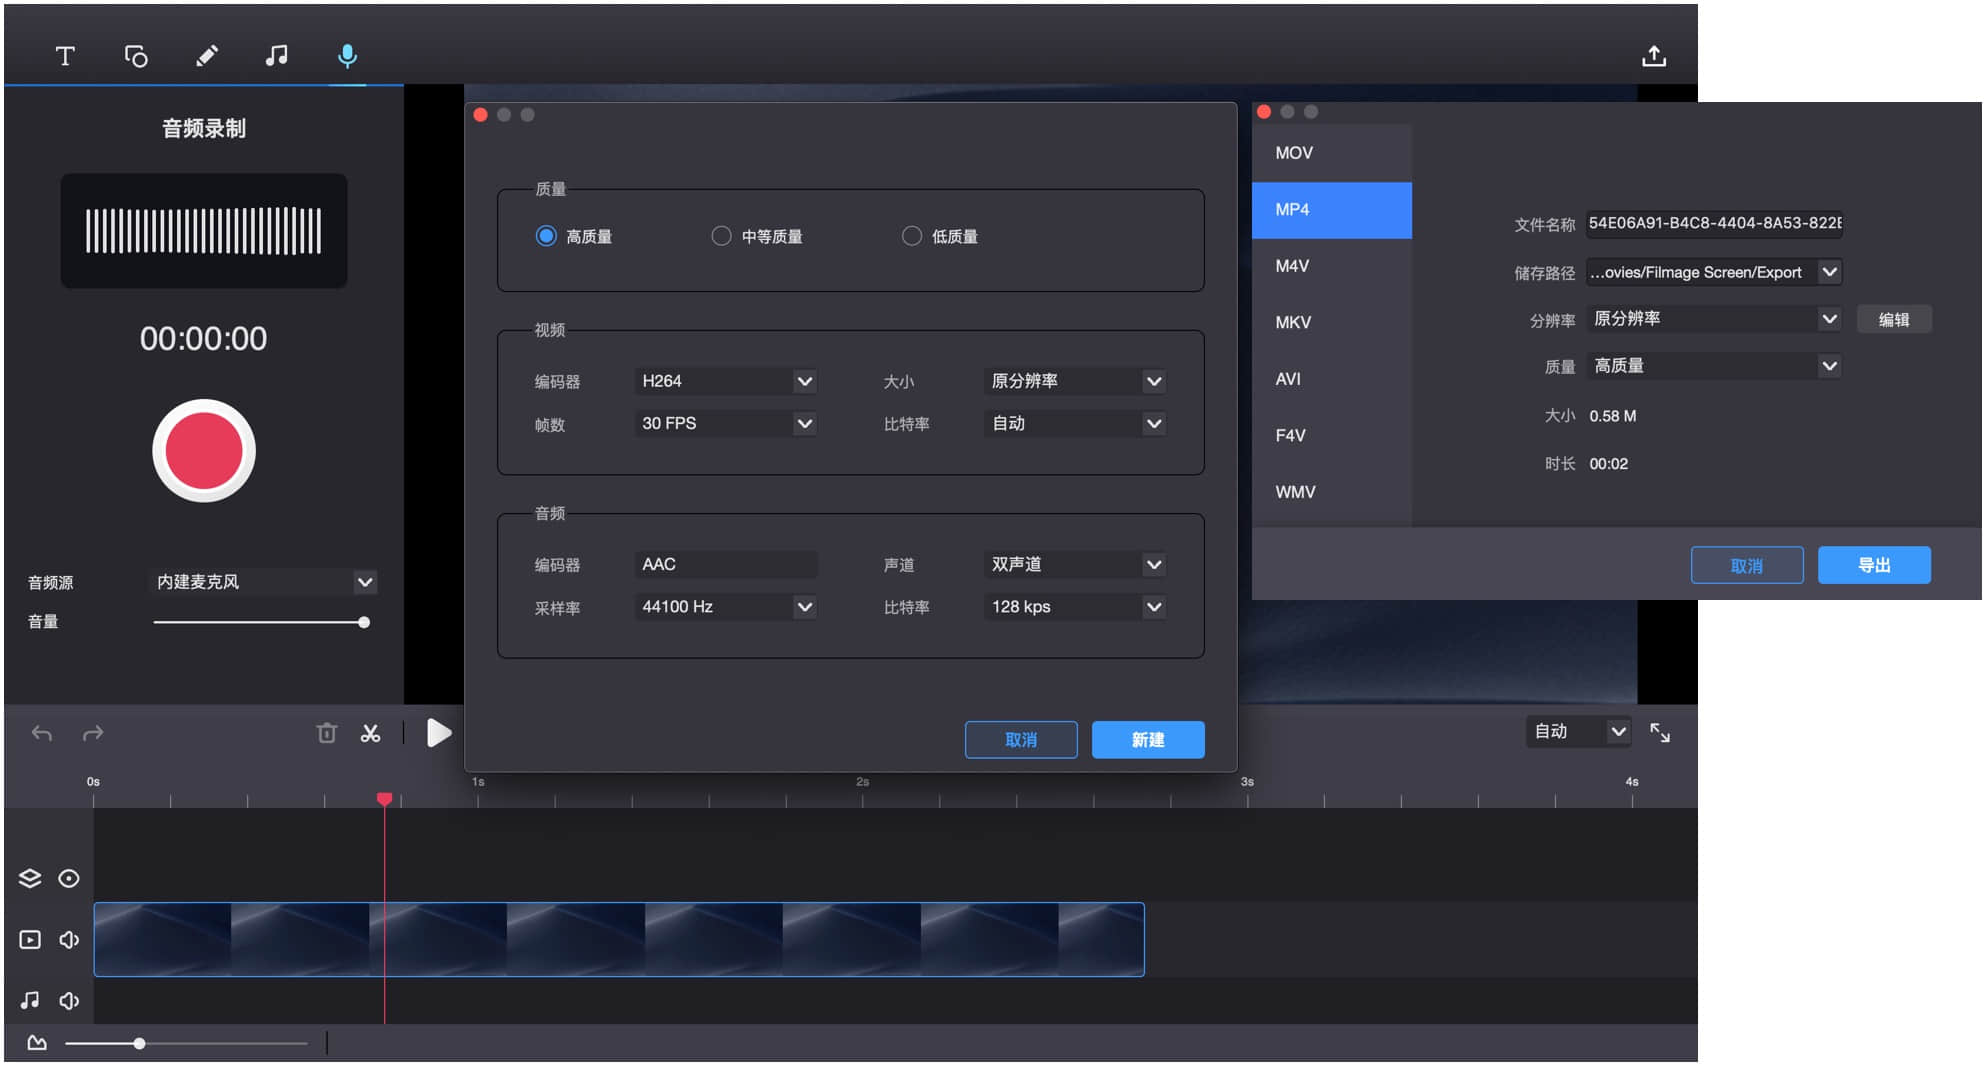Select the 低质量 radio button
Viewport: 1986px width, 1066px height.
point(911,236)
